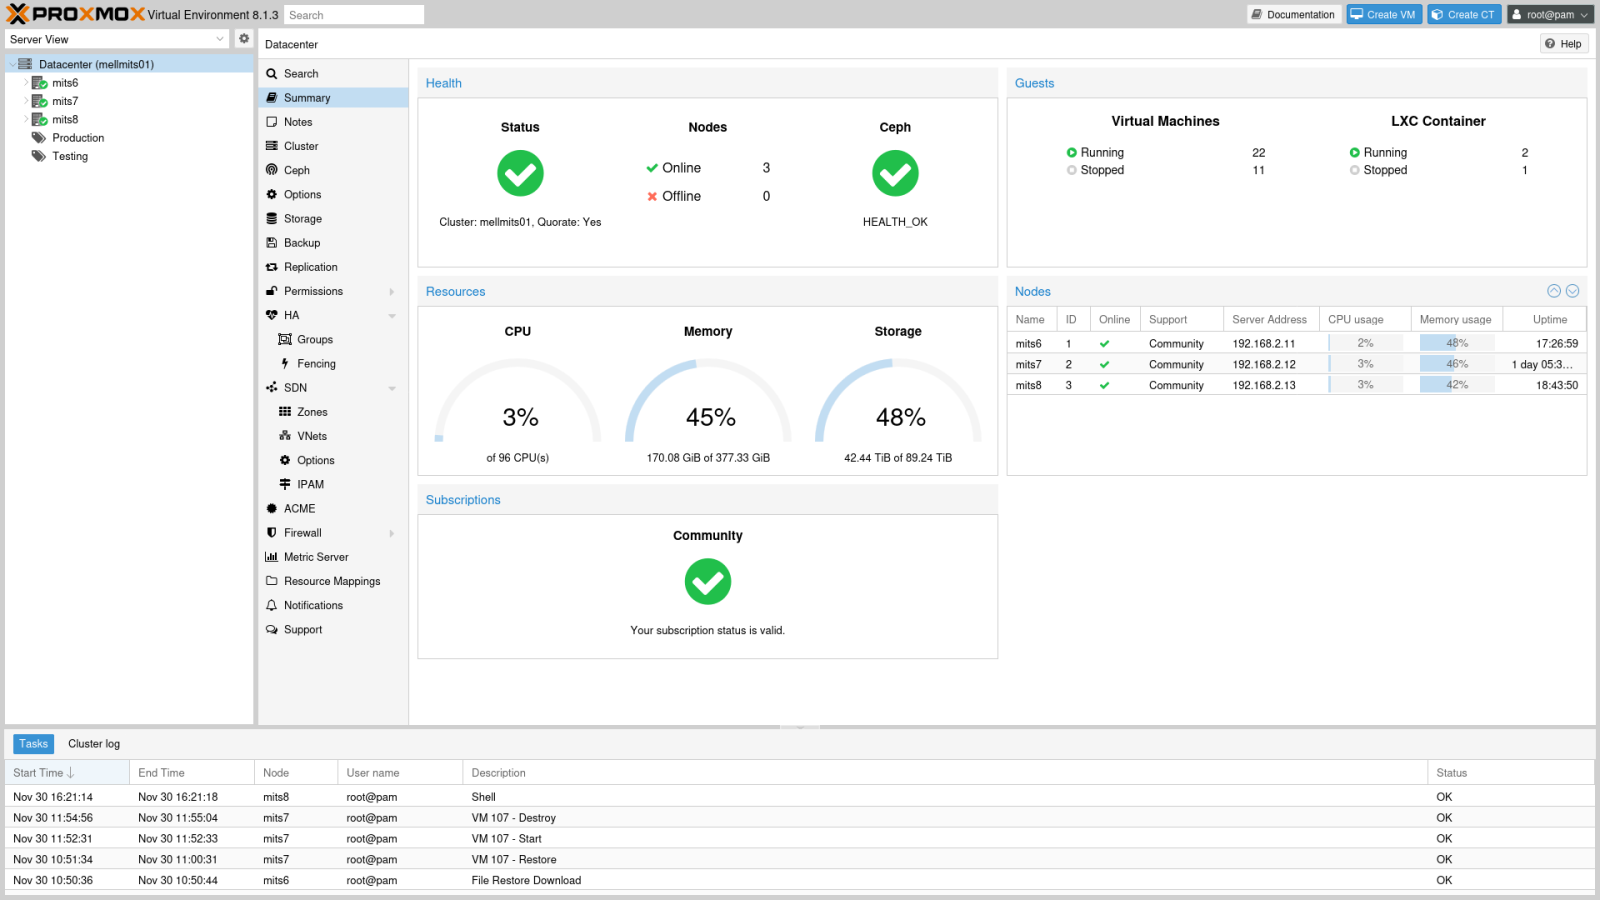Select the IPAM entry under SDN

click(x=310, y=484)
